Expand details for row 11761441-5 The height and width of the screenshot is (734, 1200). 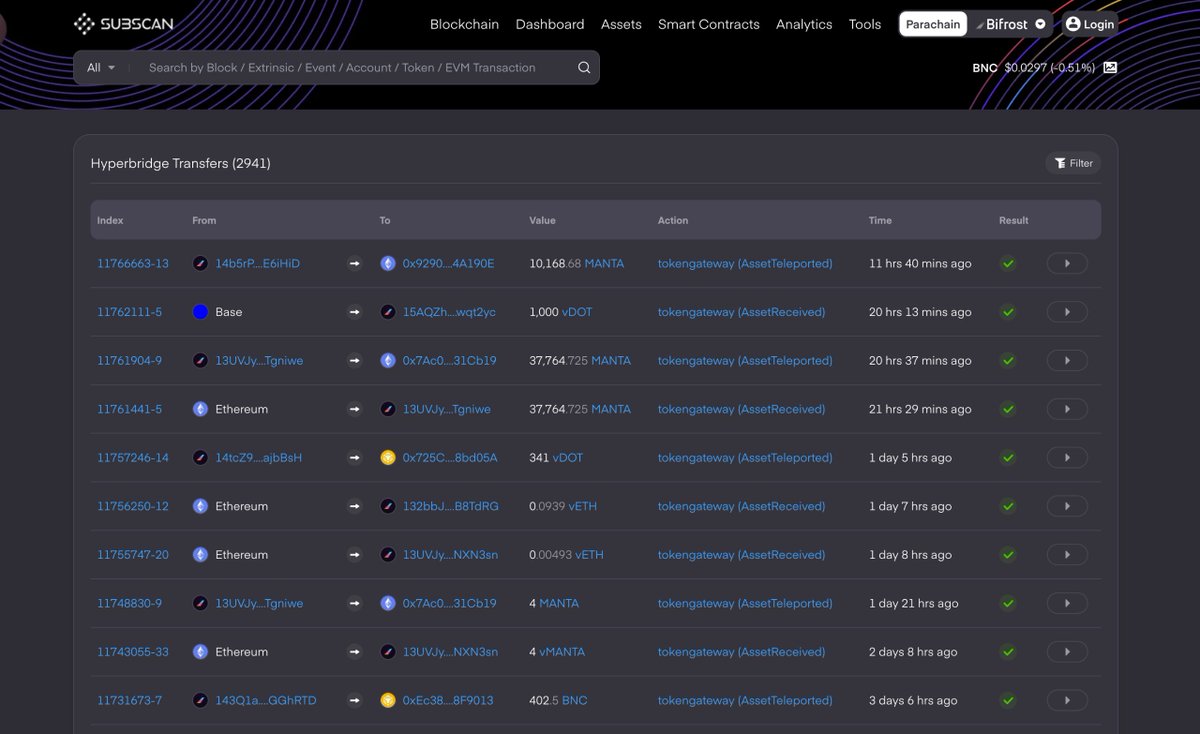(1067, 409)
